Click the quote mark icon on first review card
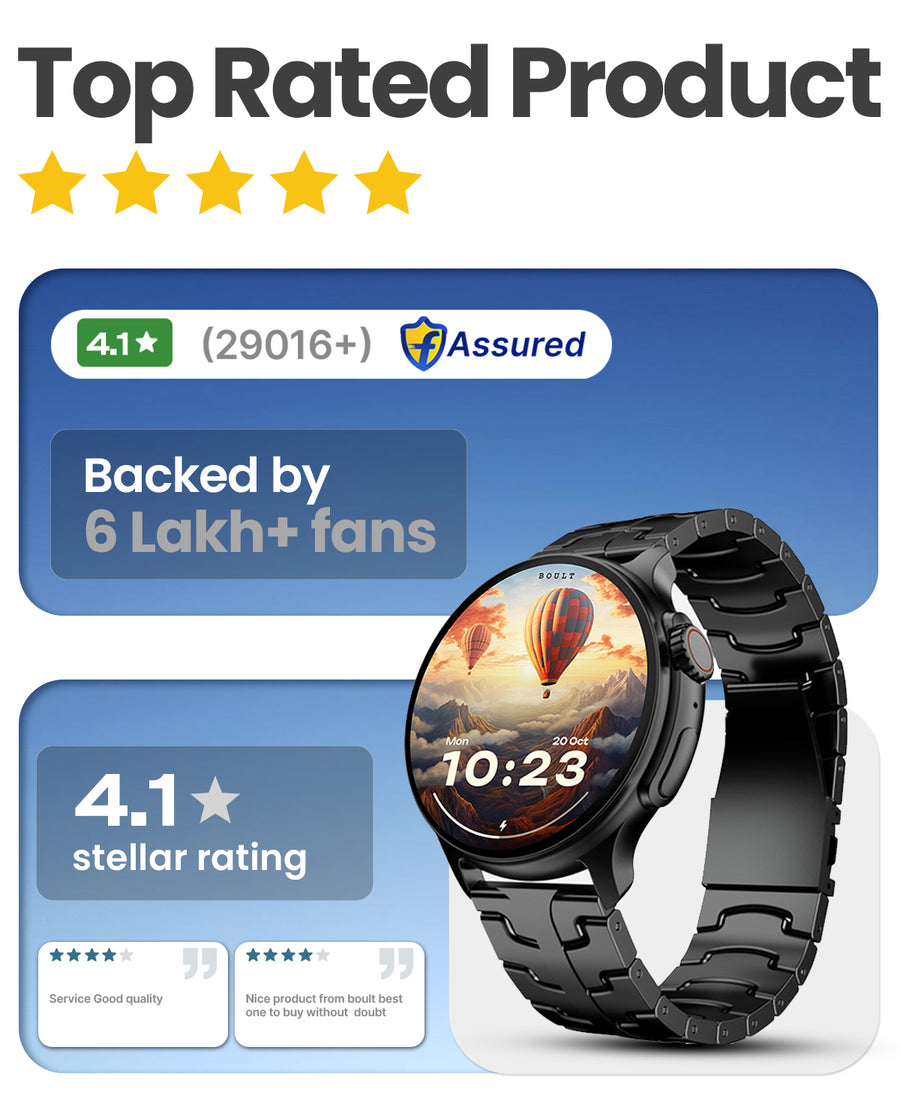The width and height of the screenshot is (900, 1116). pos(200,963)
